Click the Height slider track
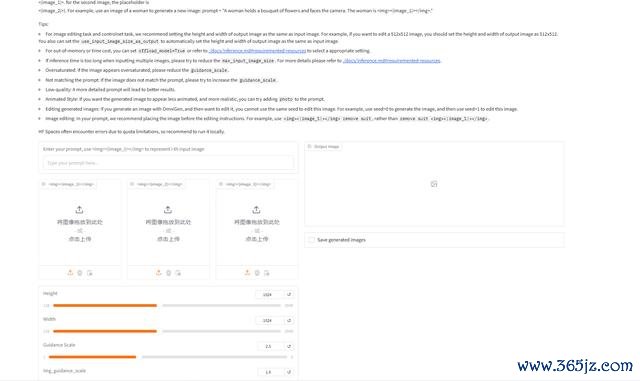This screenshot has width=640, height=381. (167, 305)
